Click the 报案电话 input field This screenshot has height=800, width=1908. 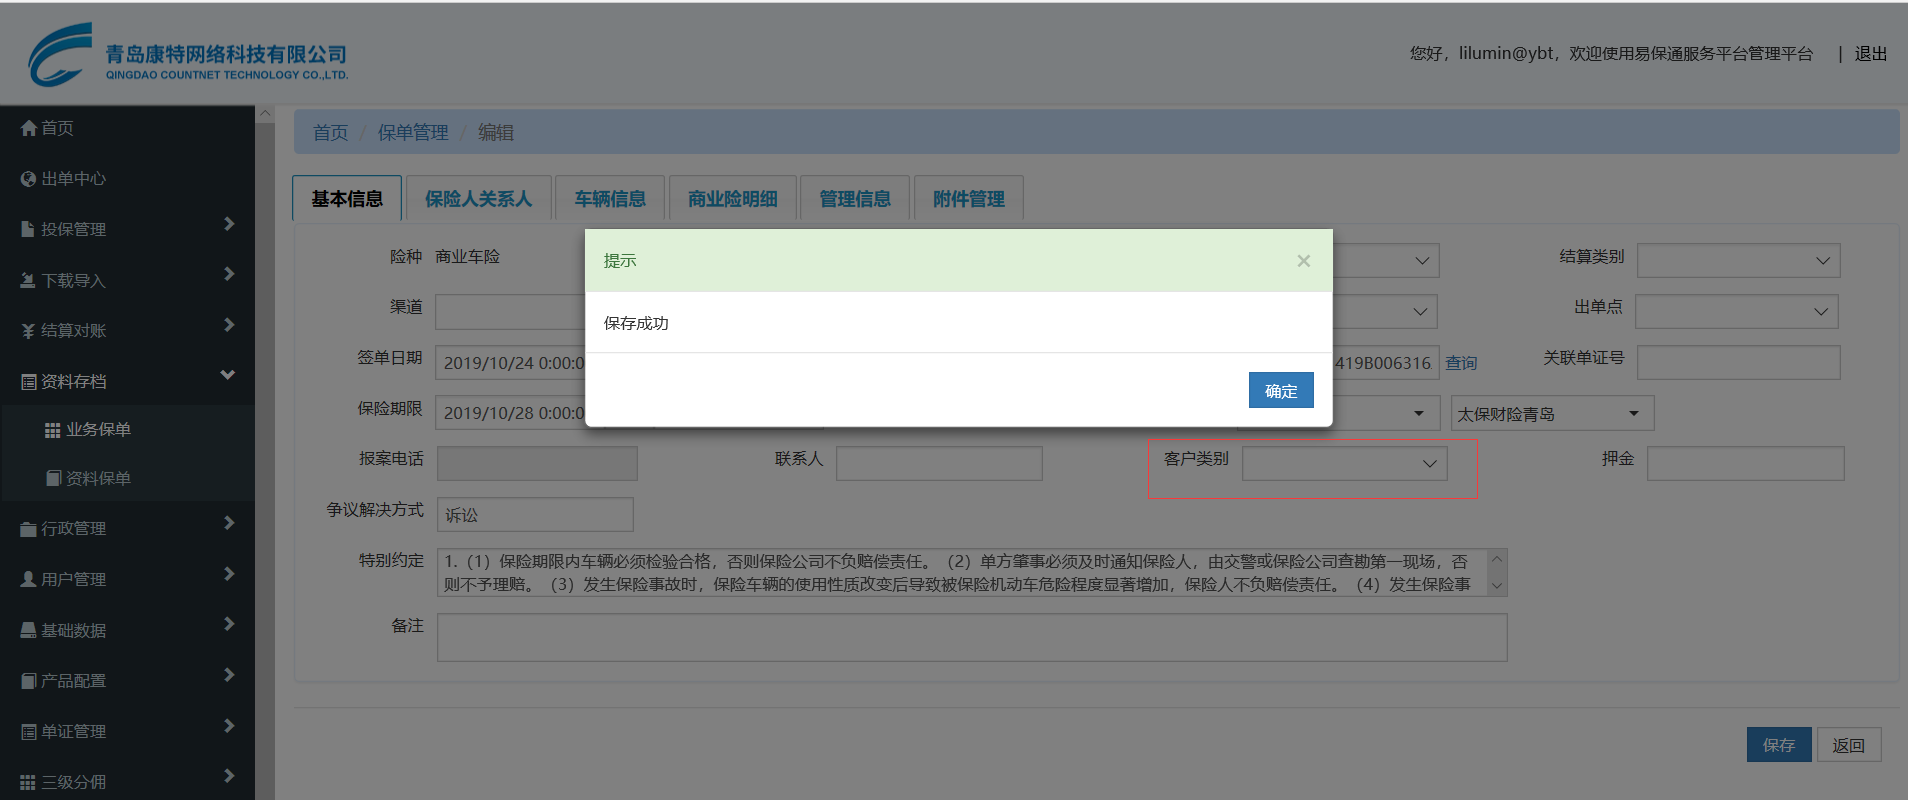(x=537, y=463)
